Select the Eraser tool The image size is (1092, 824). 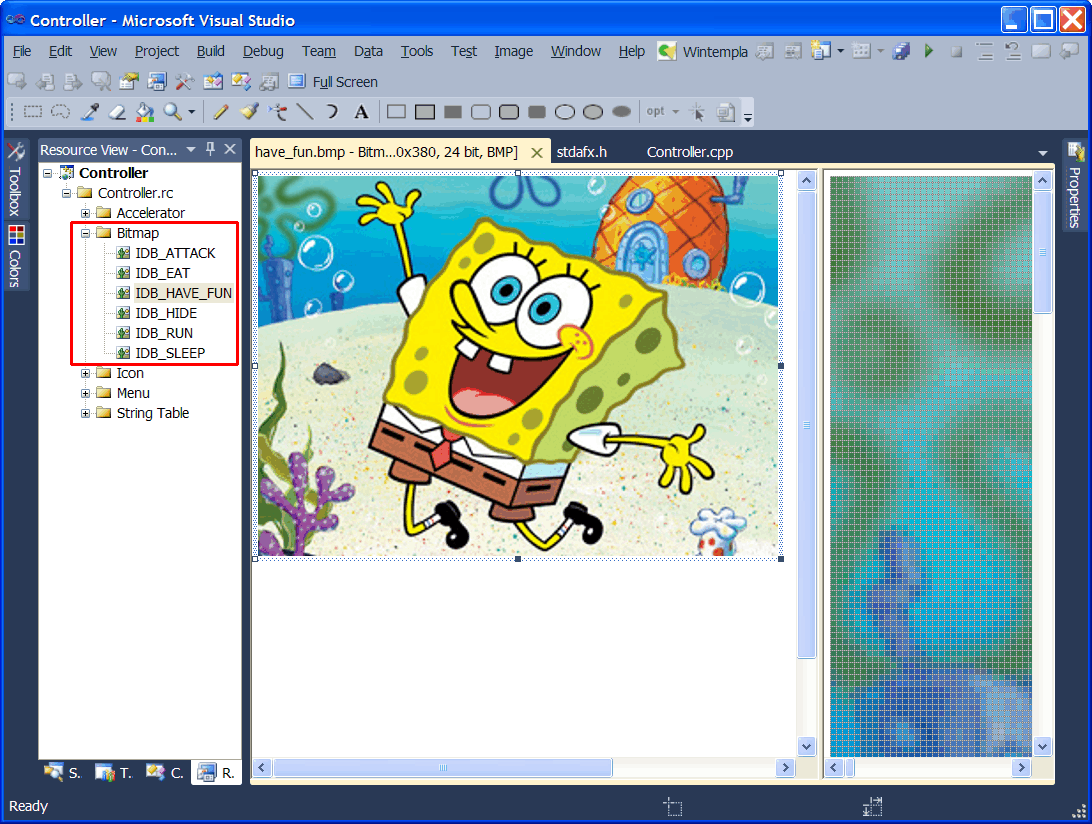point(117,111)
